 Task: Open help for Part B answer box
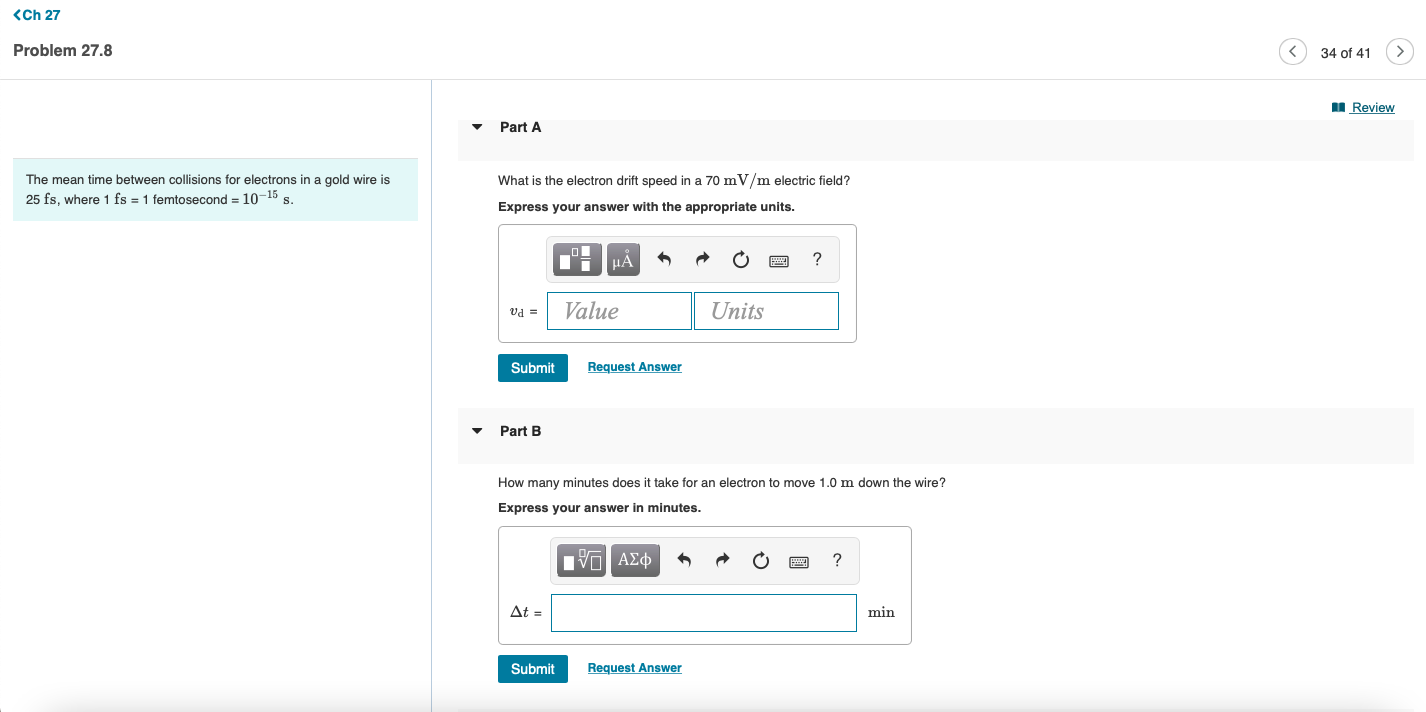(837, 561)
